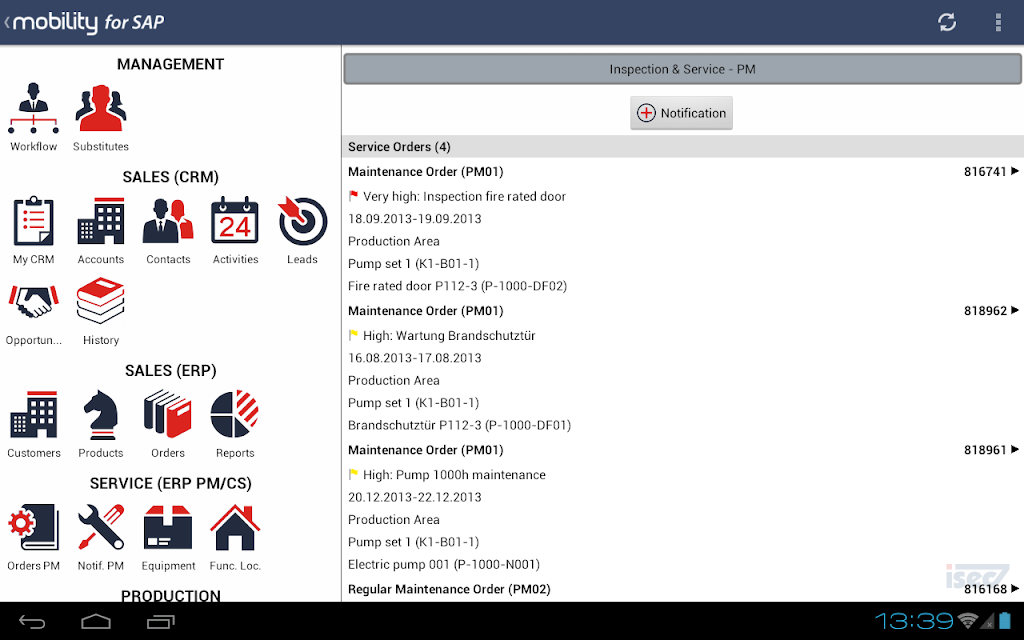Screen dimensions: 1024x640
Task: Open the Opportunities handshake icon
Action: (x=33, y=302)
